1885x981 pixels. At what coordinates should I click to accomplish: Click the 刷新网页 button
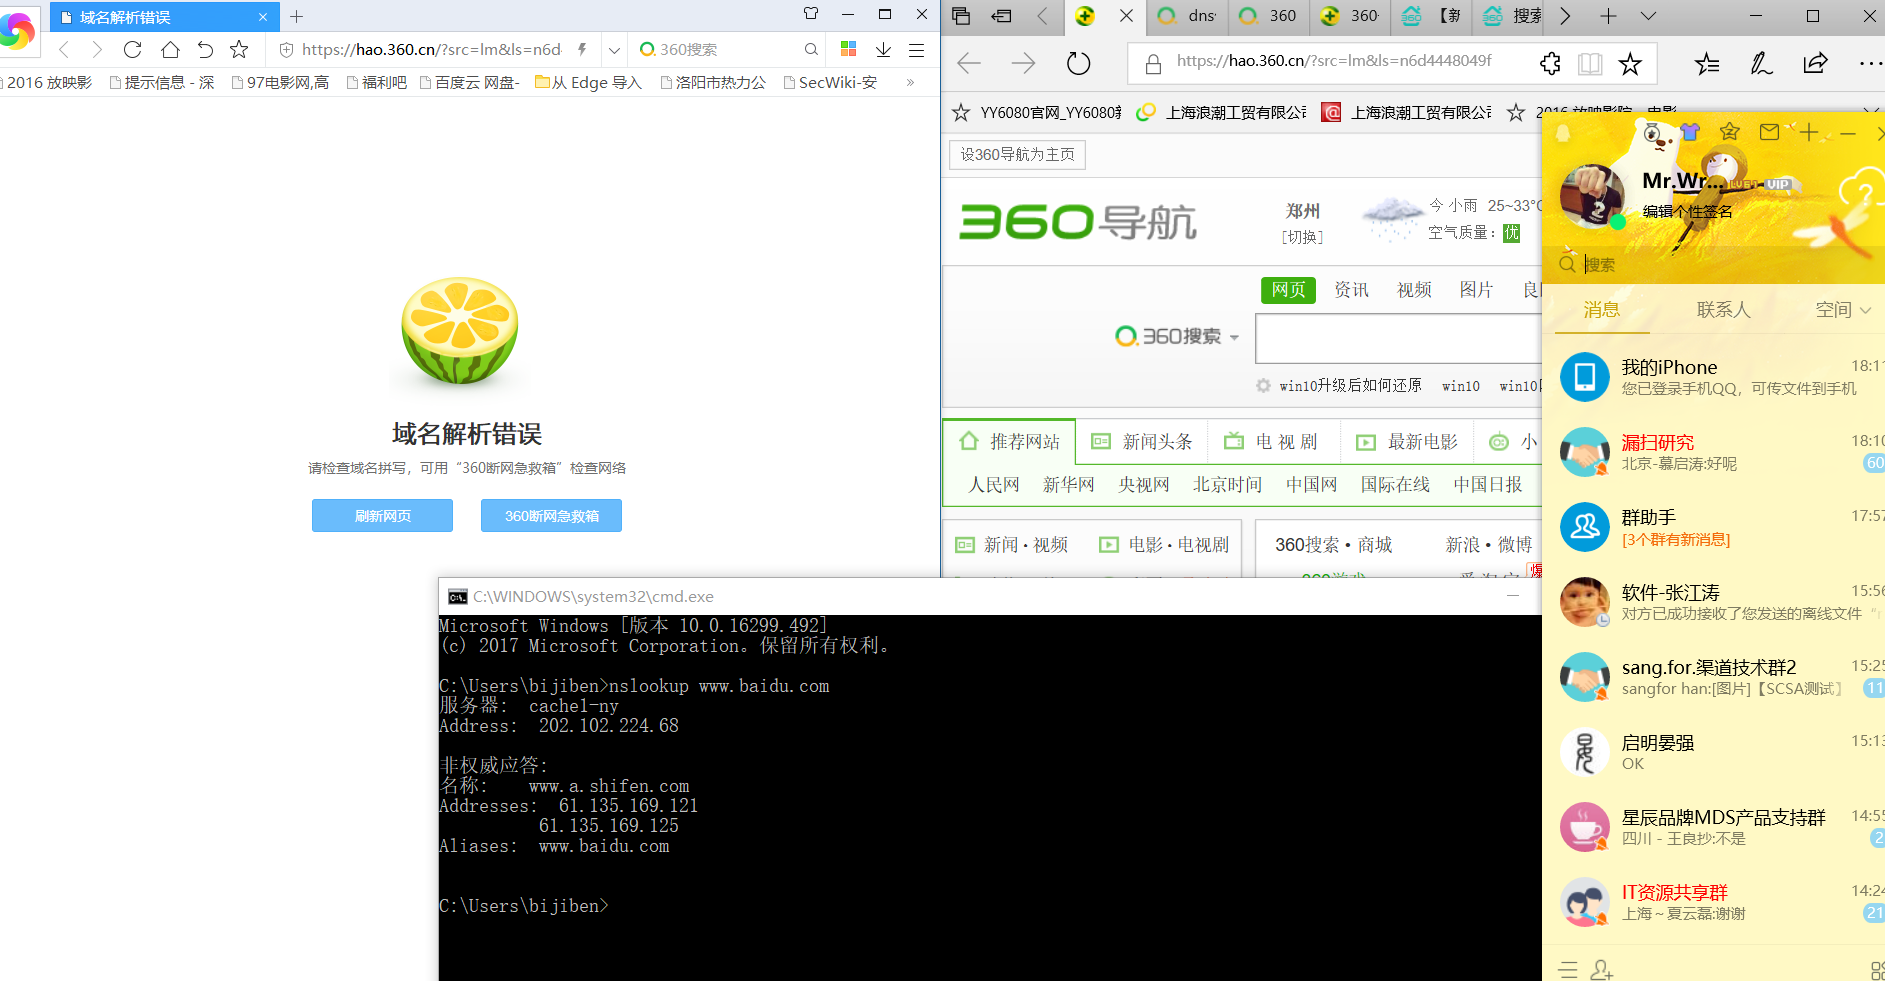click(382, 516)
